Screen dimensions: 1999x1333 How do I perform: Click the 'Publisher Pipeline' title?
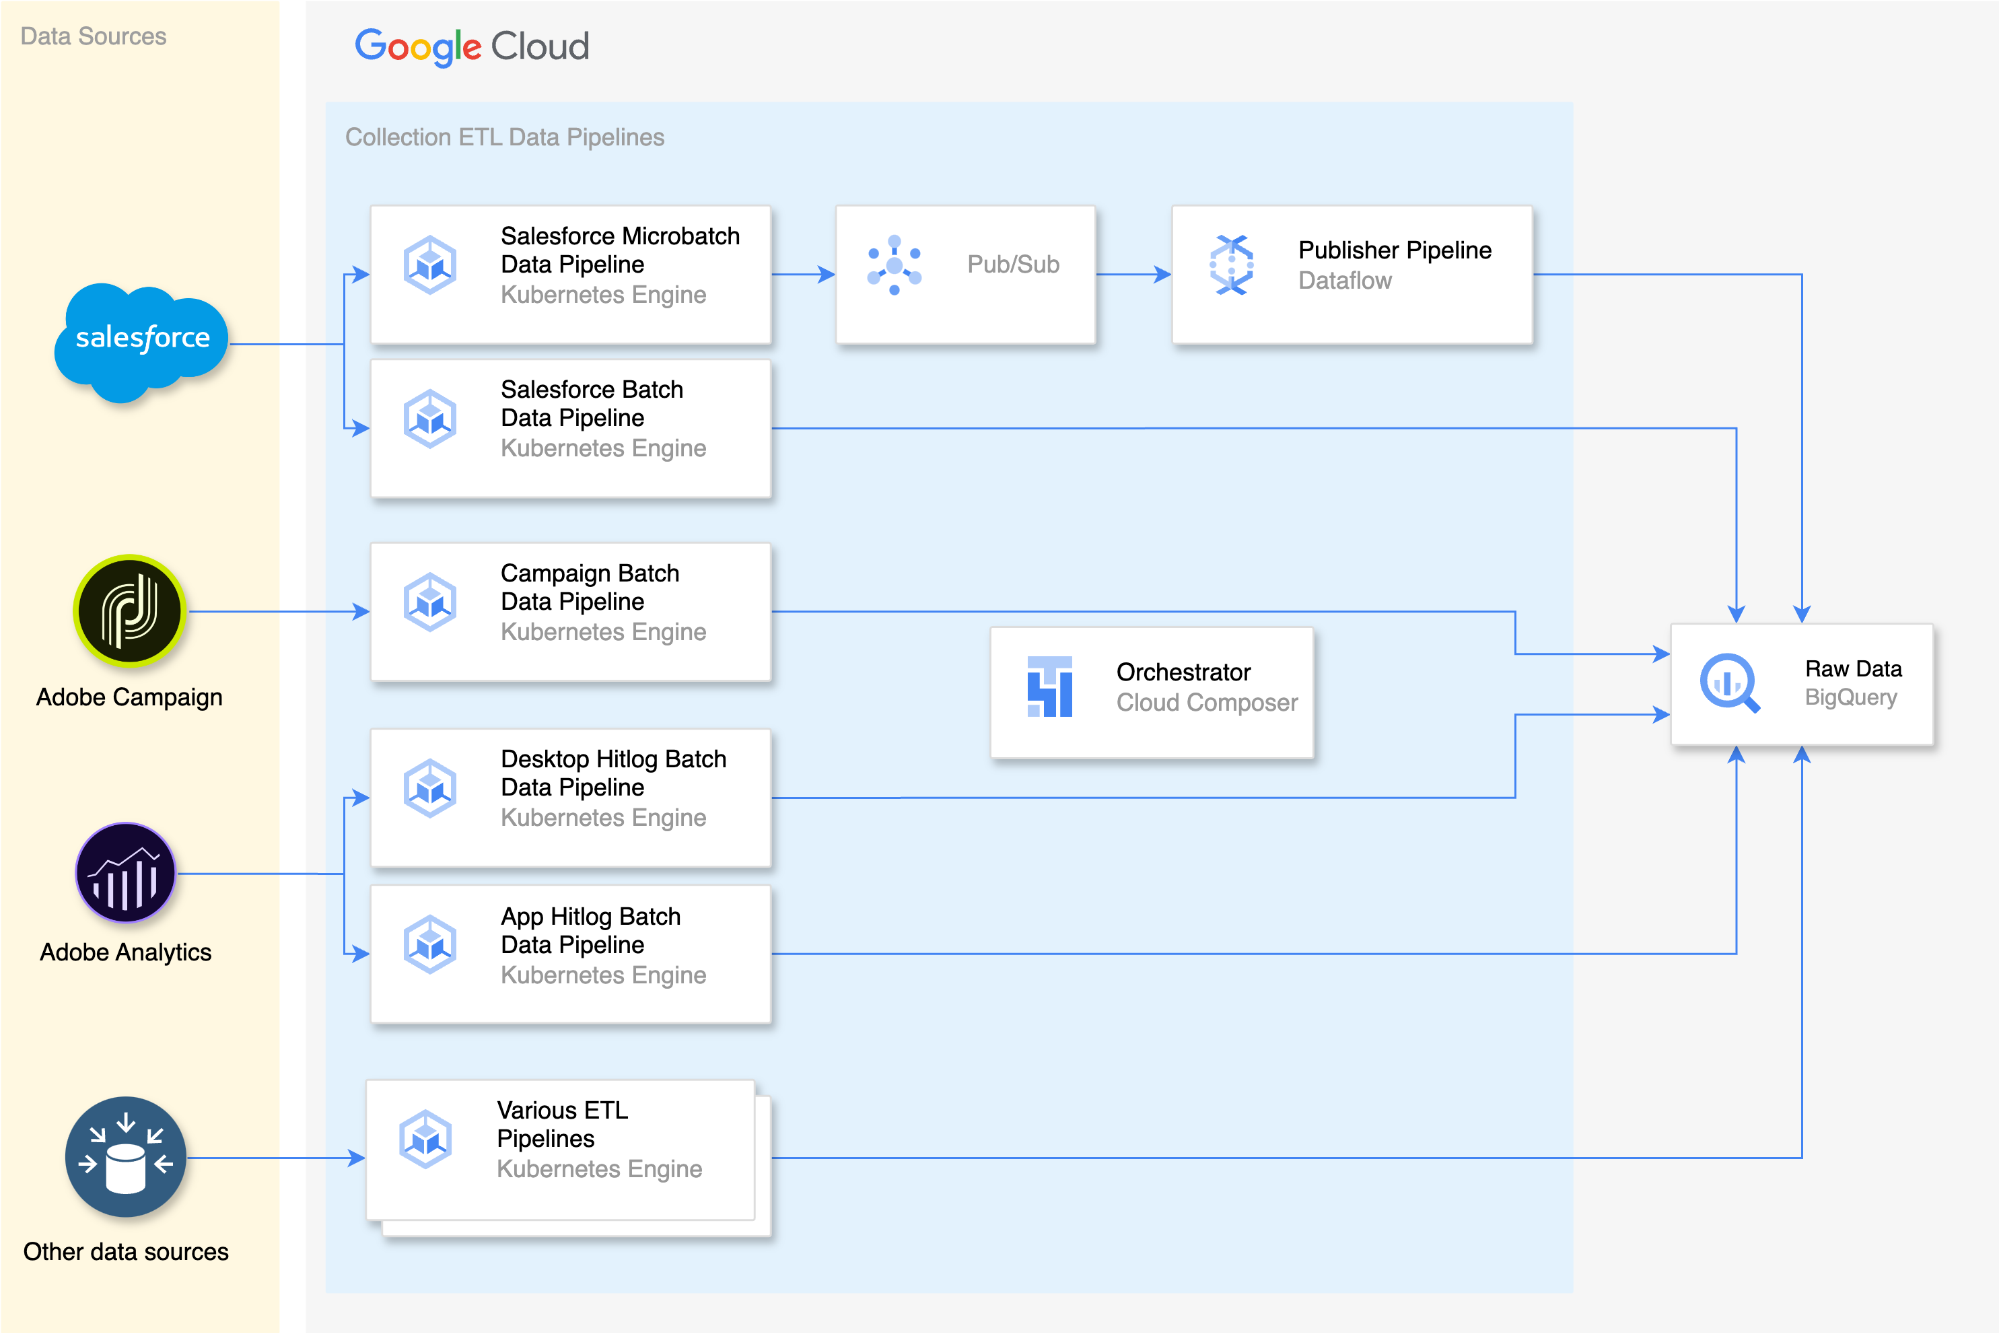tap(1394, 250)
